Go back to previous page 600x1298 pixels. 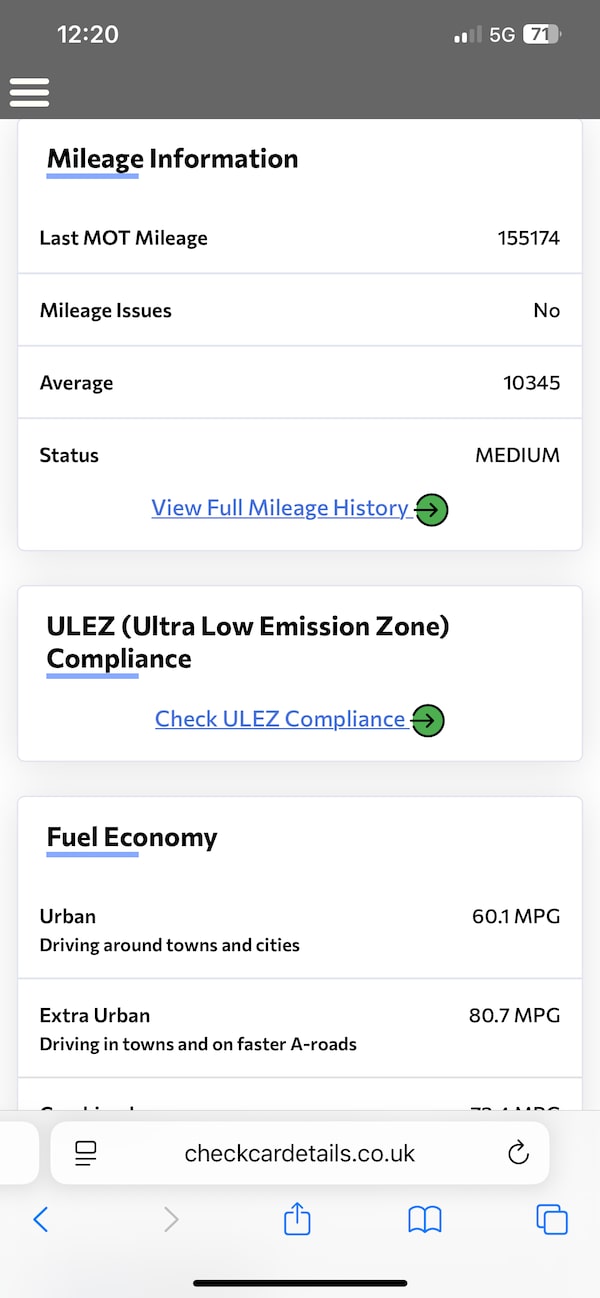pos(41,1219)
